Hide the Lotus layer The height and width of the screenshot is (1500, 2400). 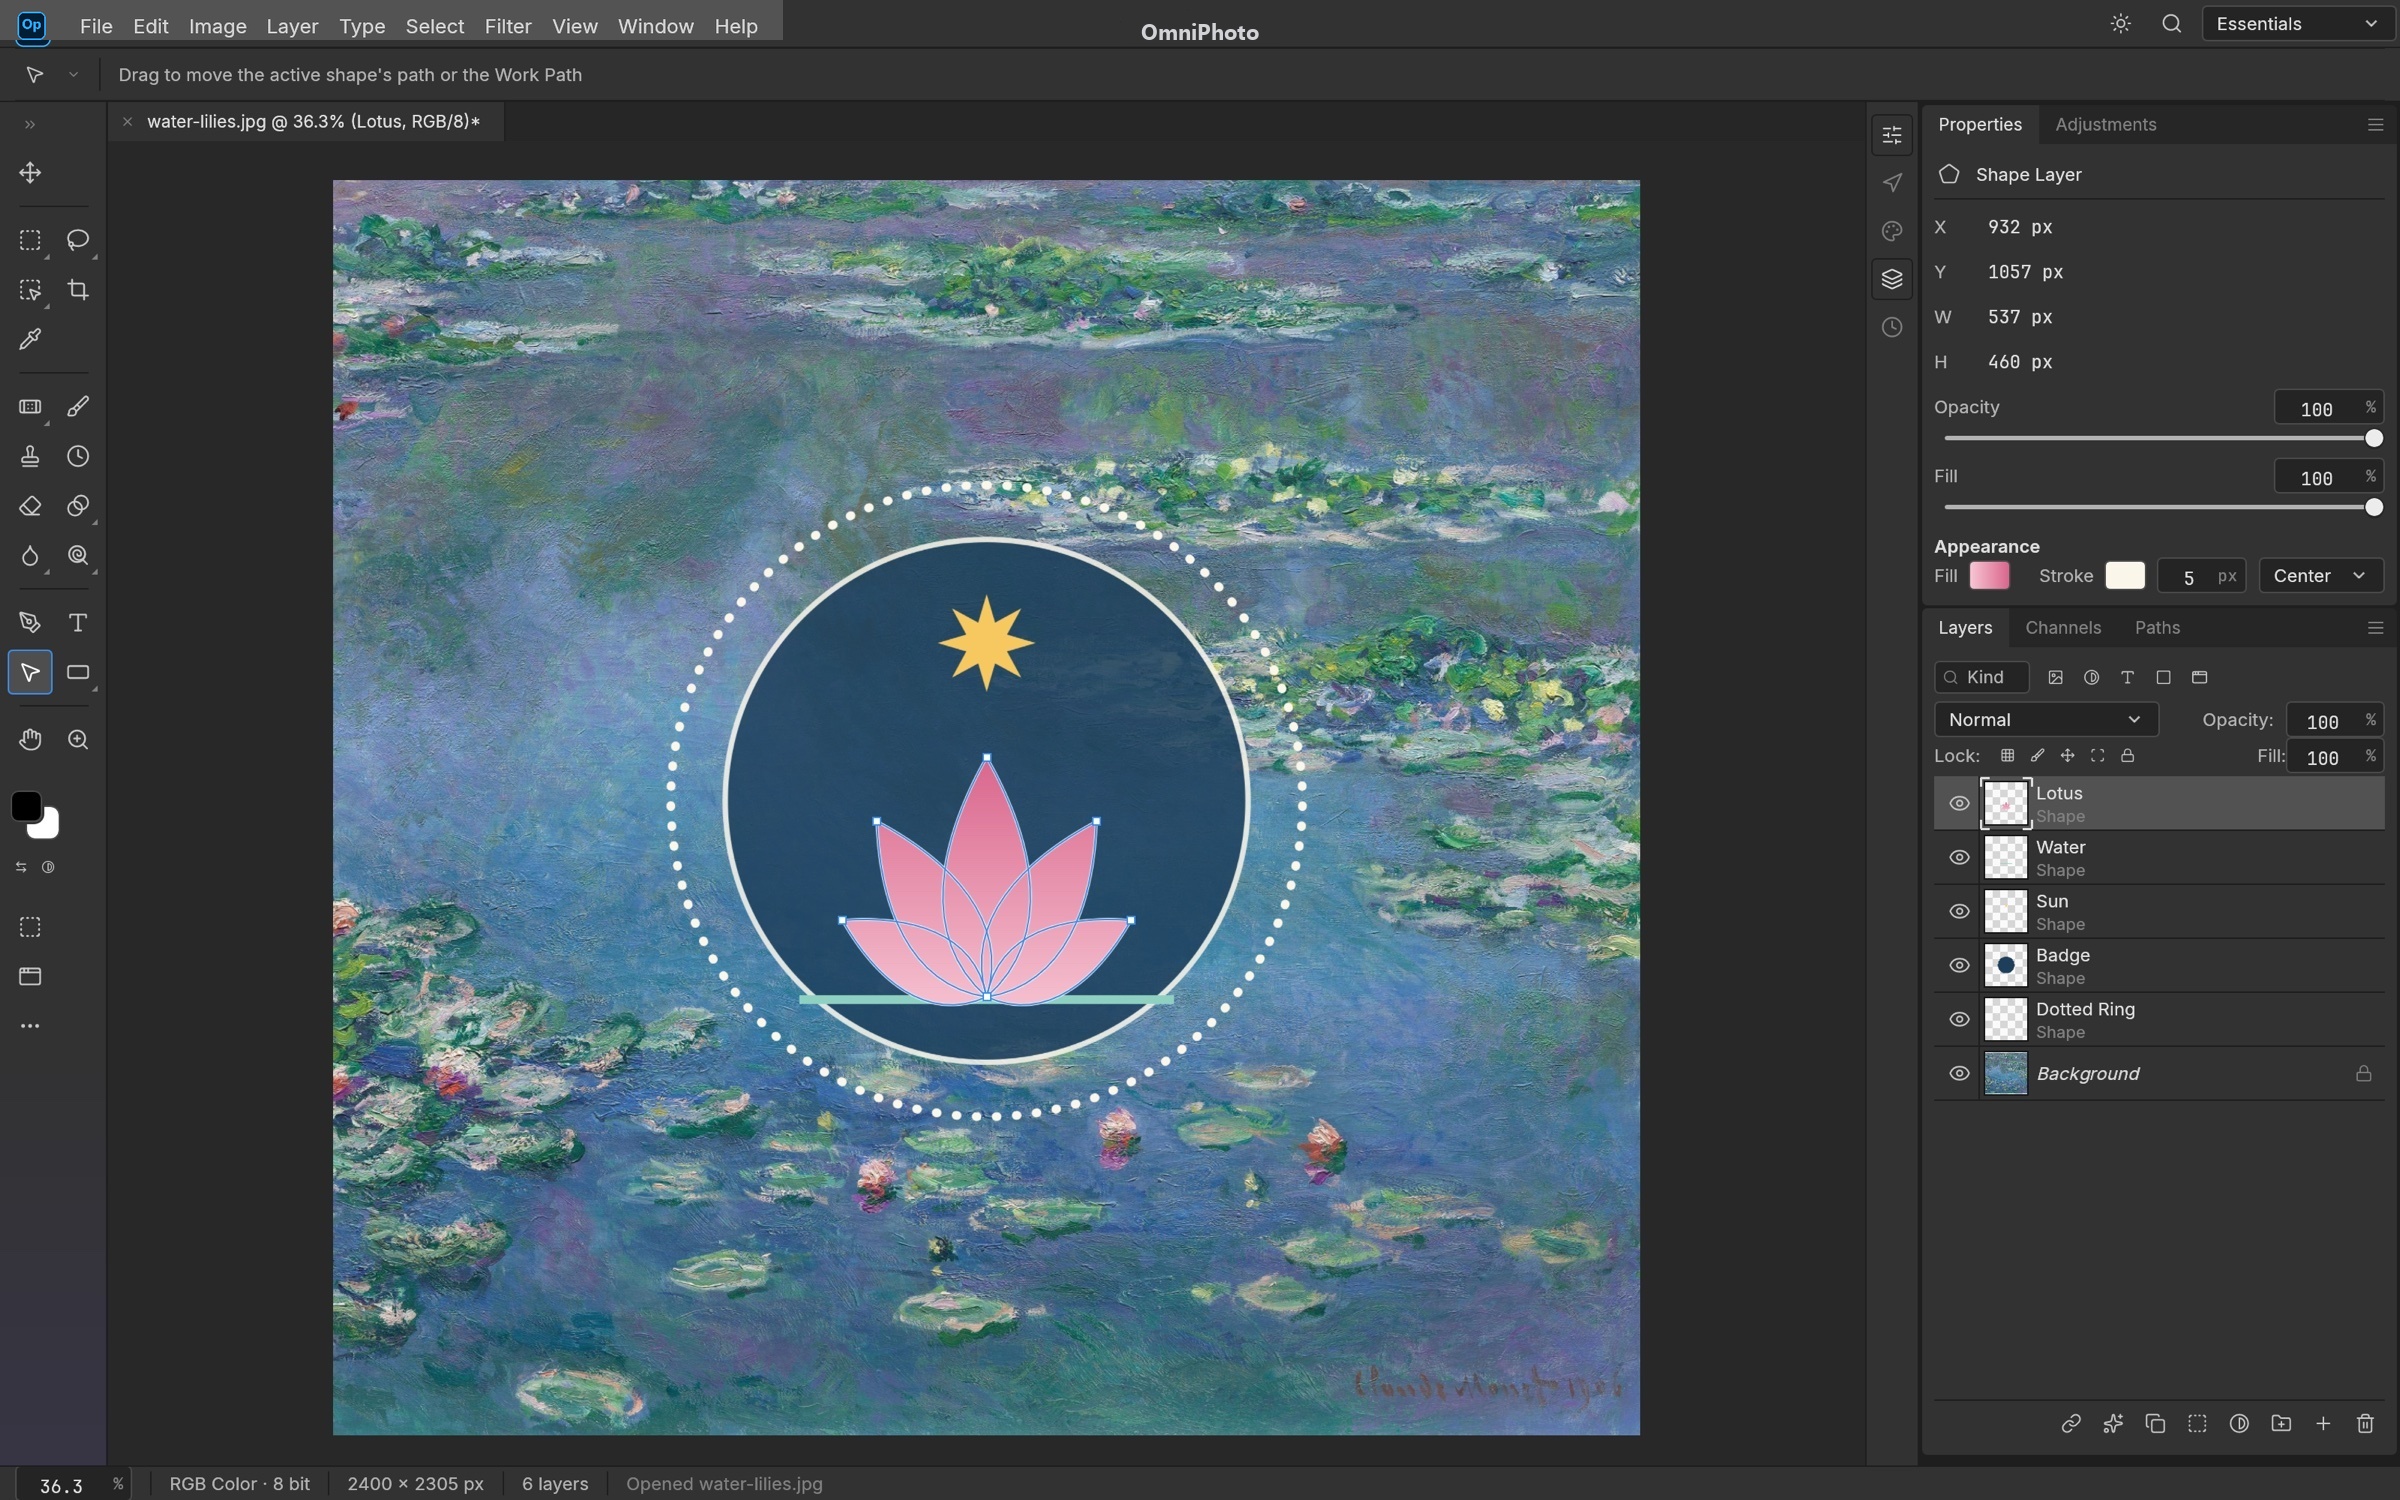click(1959, 803)
